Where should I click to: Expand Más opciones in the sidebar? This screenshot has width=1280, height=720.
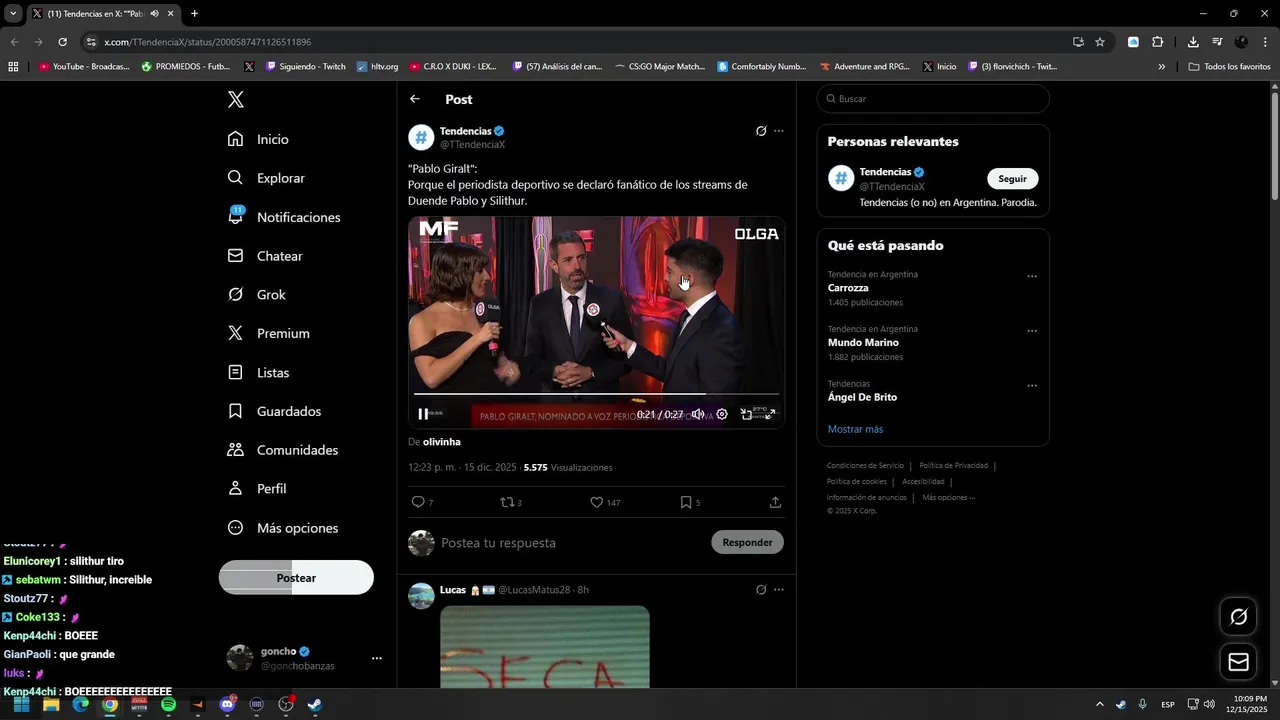point(282,528)
